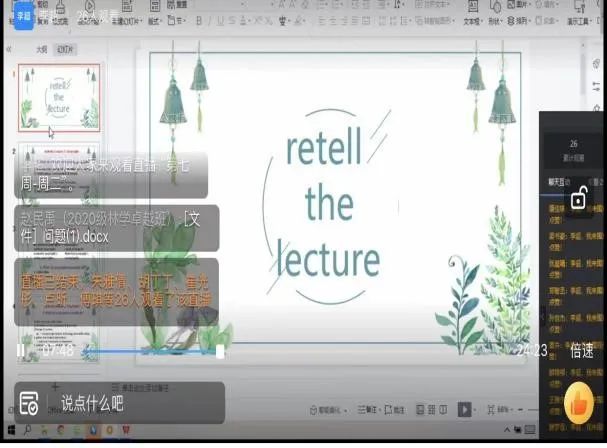The height and width of the screenshot is (448, 607).
Task: Click the fit-to-window zoom icon
Action: coord(491,409)
